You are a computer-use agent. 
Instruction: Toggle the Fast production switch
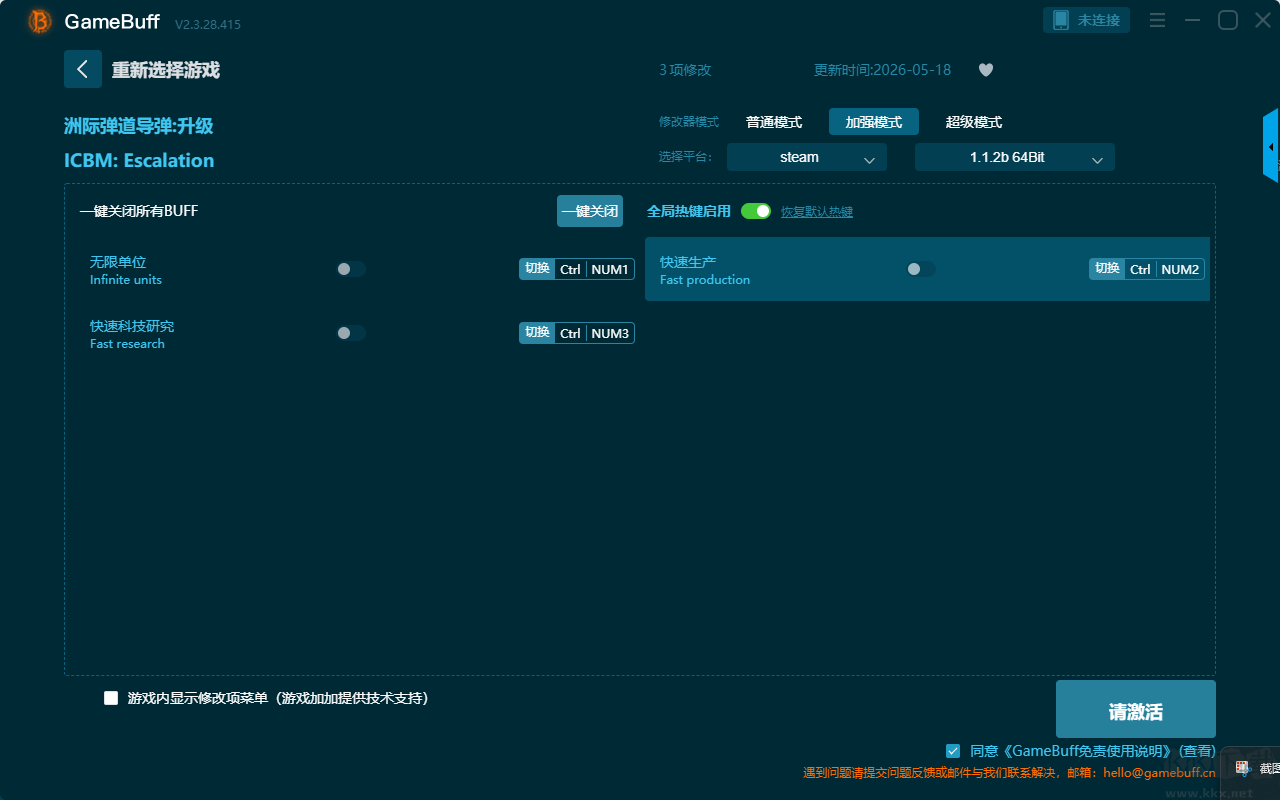[x=921, y=269]
